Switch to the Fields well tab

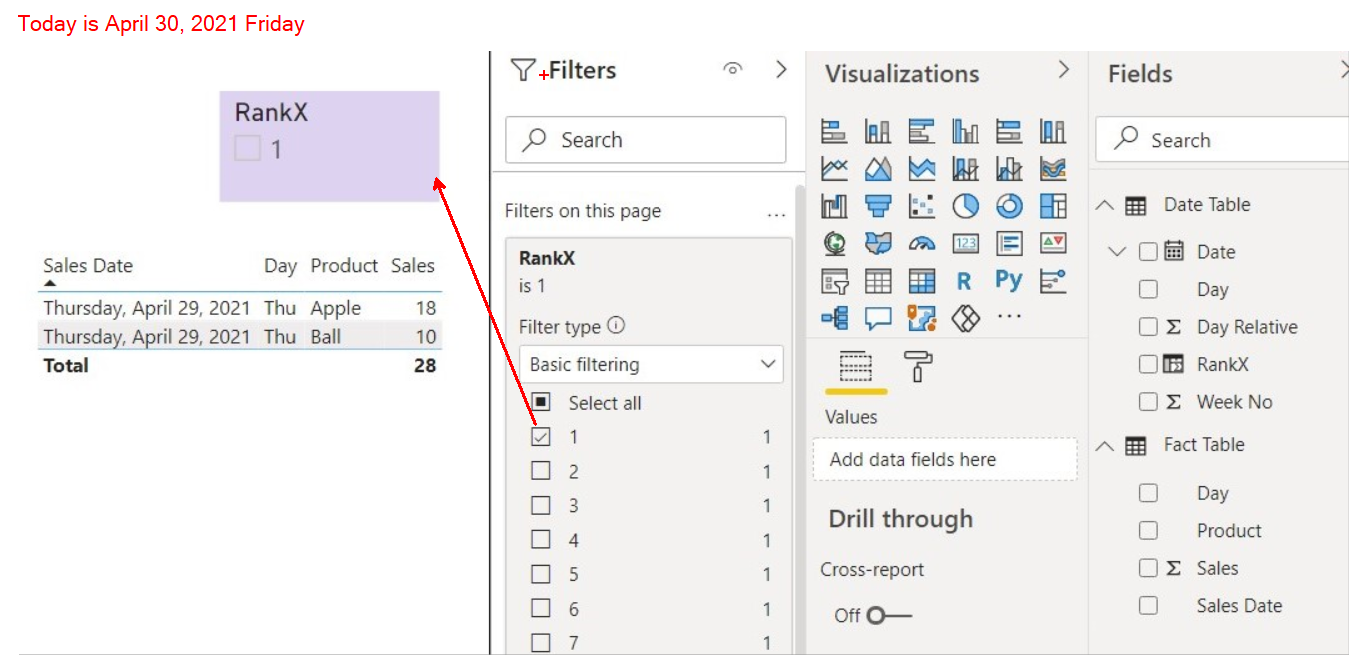[x=855, y=369]
